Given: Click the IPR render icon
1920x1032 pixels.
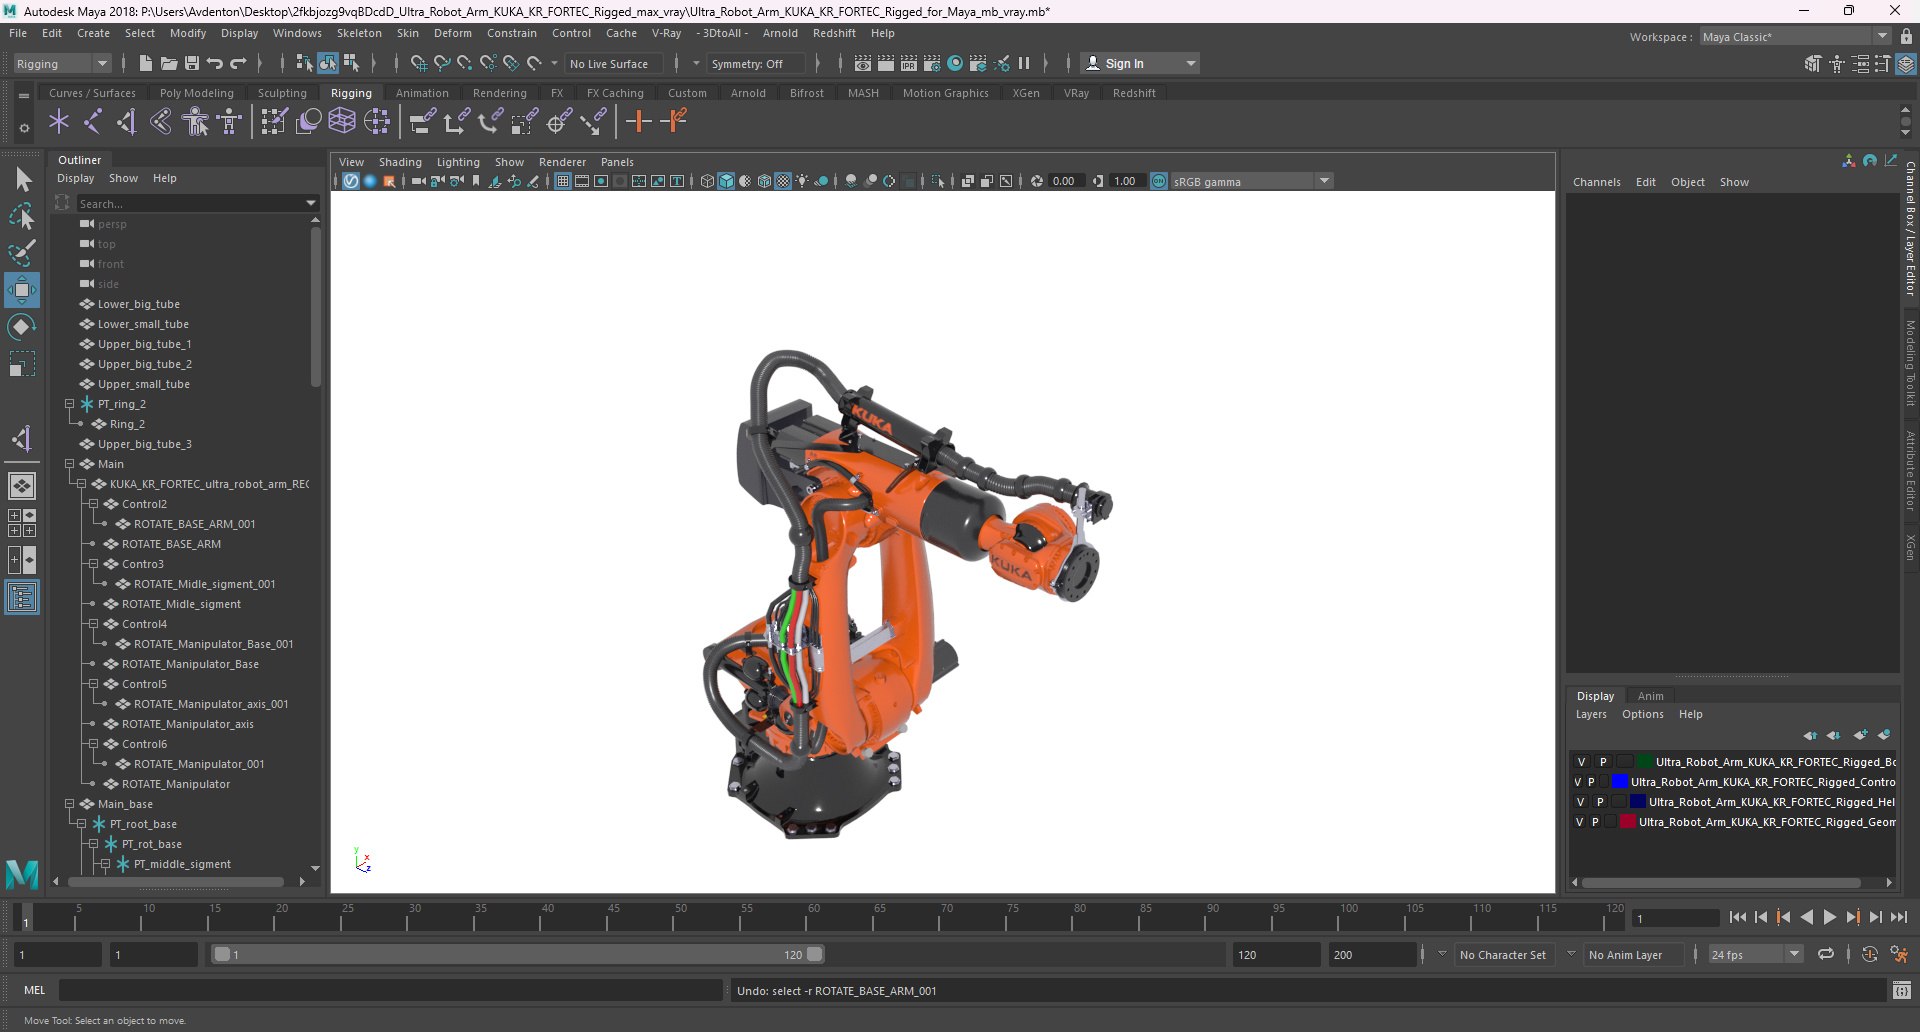Looking at the screenshot, I should tap(909, 63).
